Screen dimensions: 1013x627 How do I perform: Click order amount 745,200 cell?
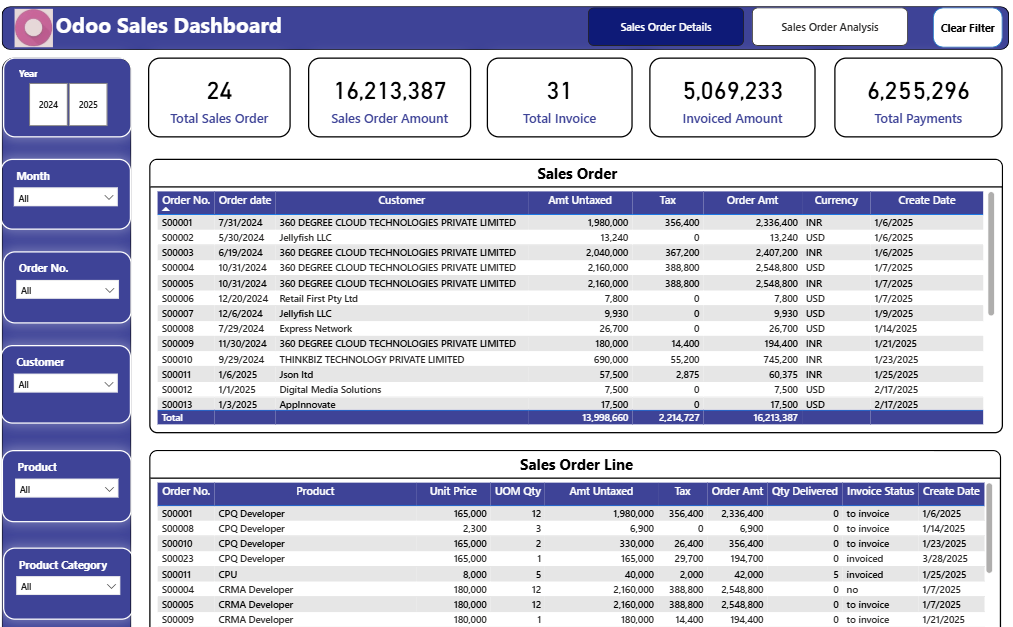pos(780,360)
